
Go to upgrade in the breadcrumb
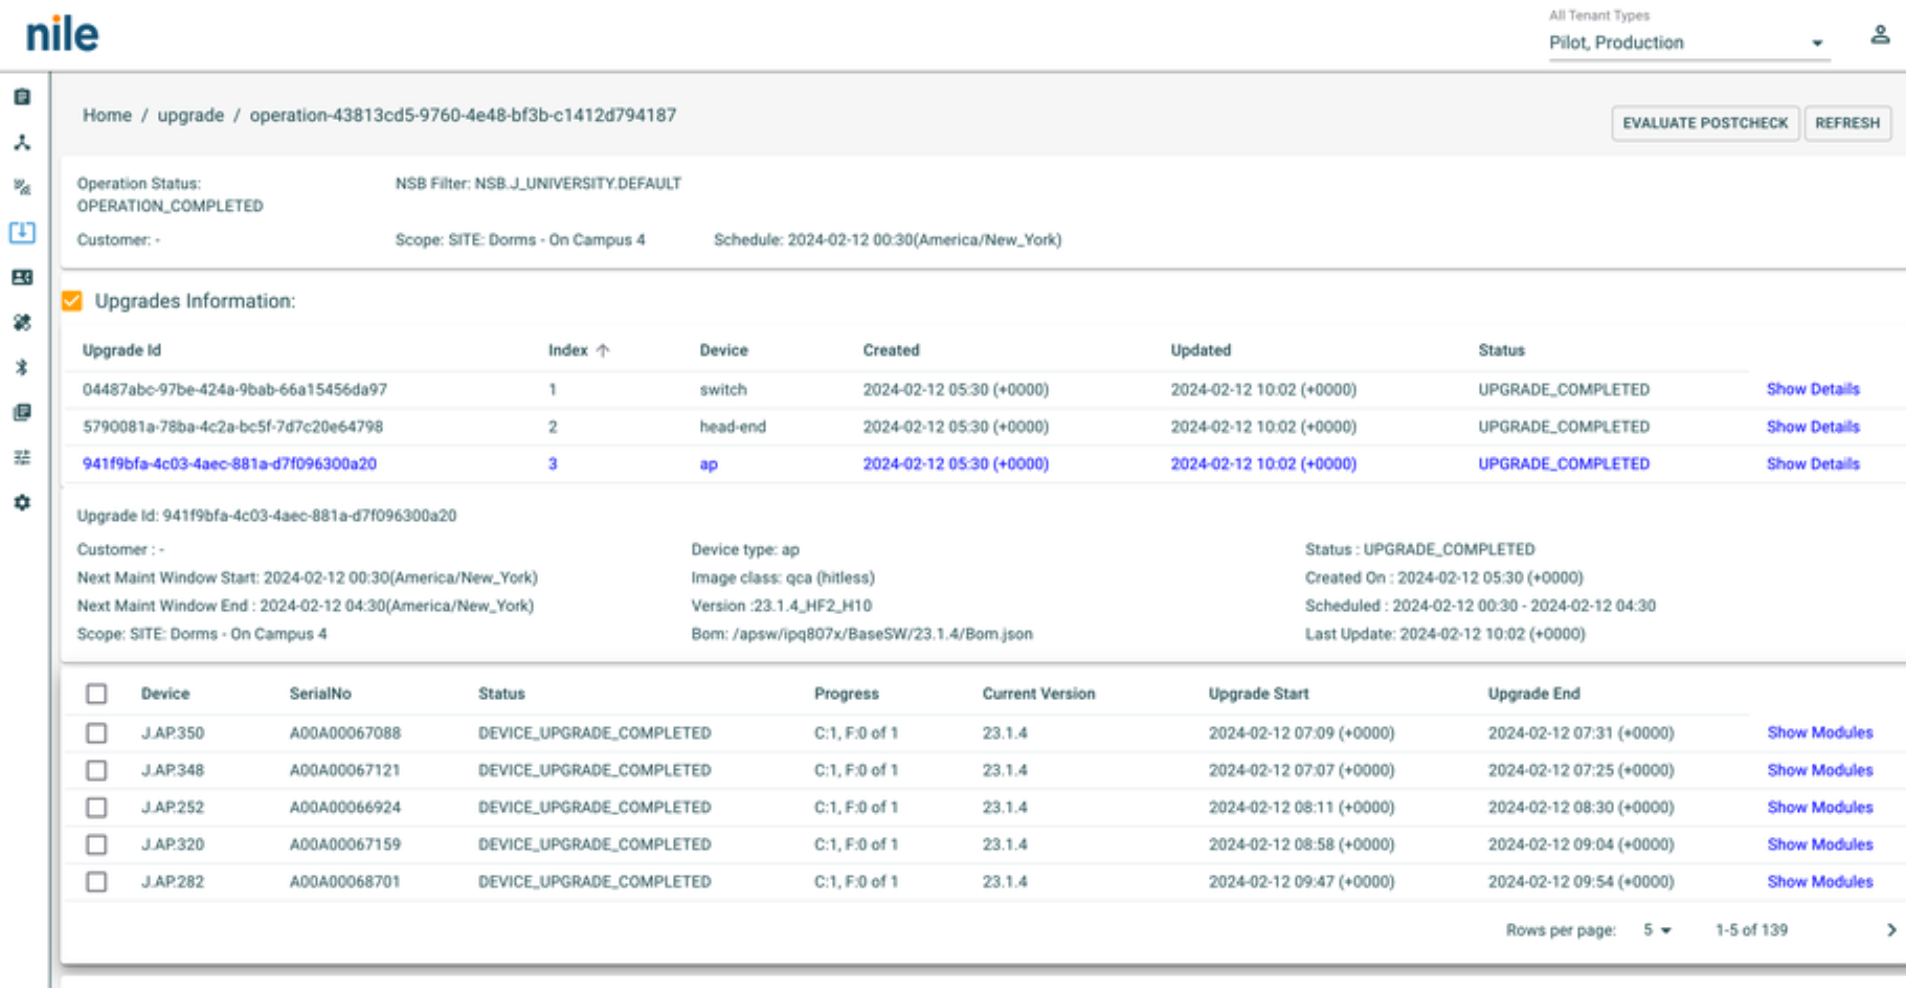(x=190, y=115)
